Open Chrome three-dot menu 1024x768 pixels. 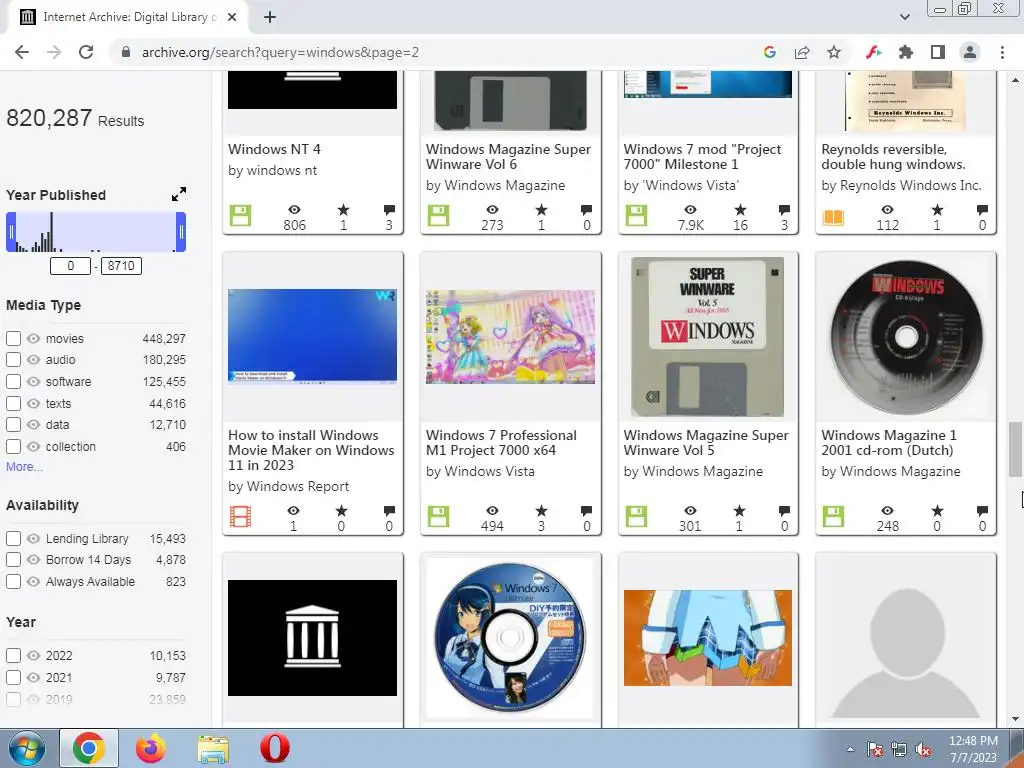pyautogui.click(x=1002, y=52)
